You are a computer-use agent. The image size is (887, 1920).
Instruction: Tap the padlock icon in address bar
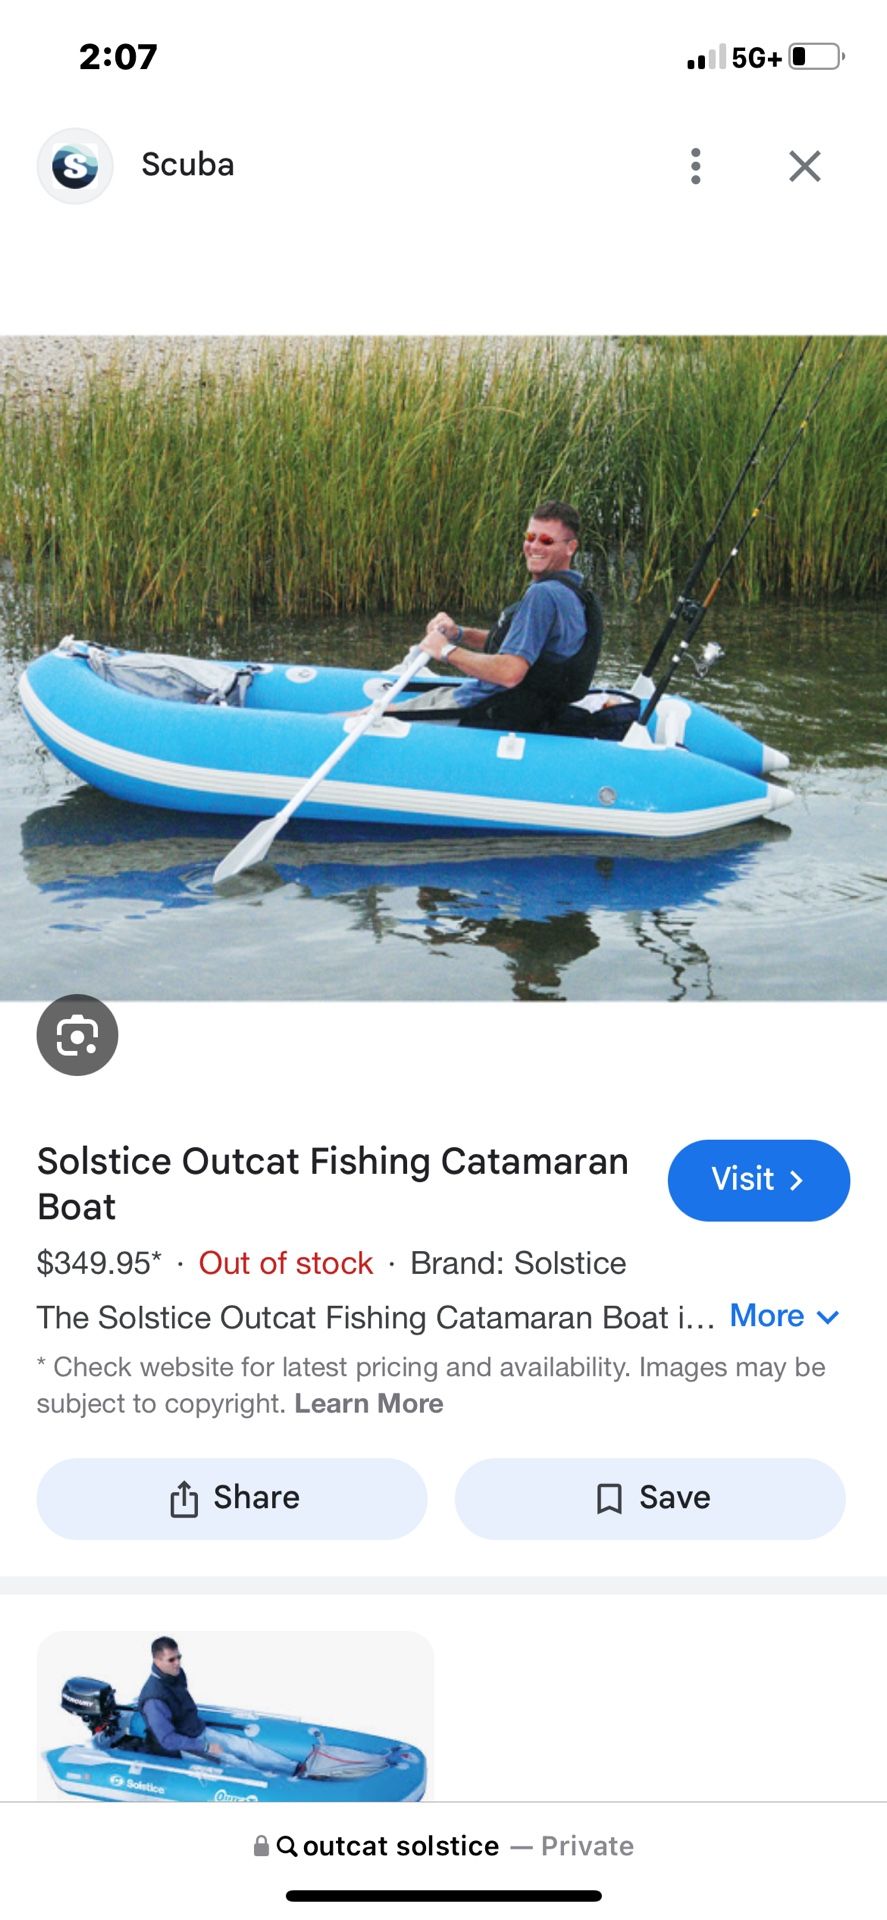coord(261,1846)
